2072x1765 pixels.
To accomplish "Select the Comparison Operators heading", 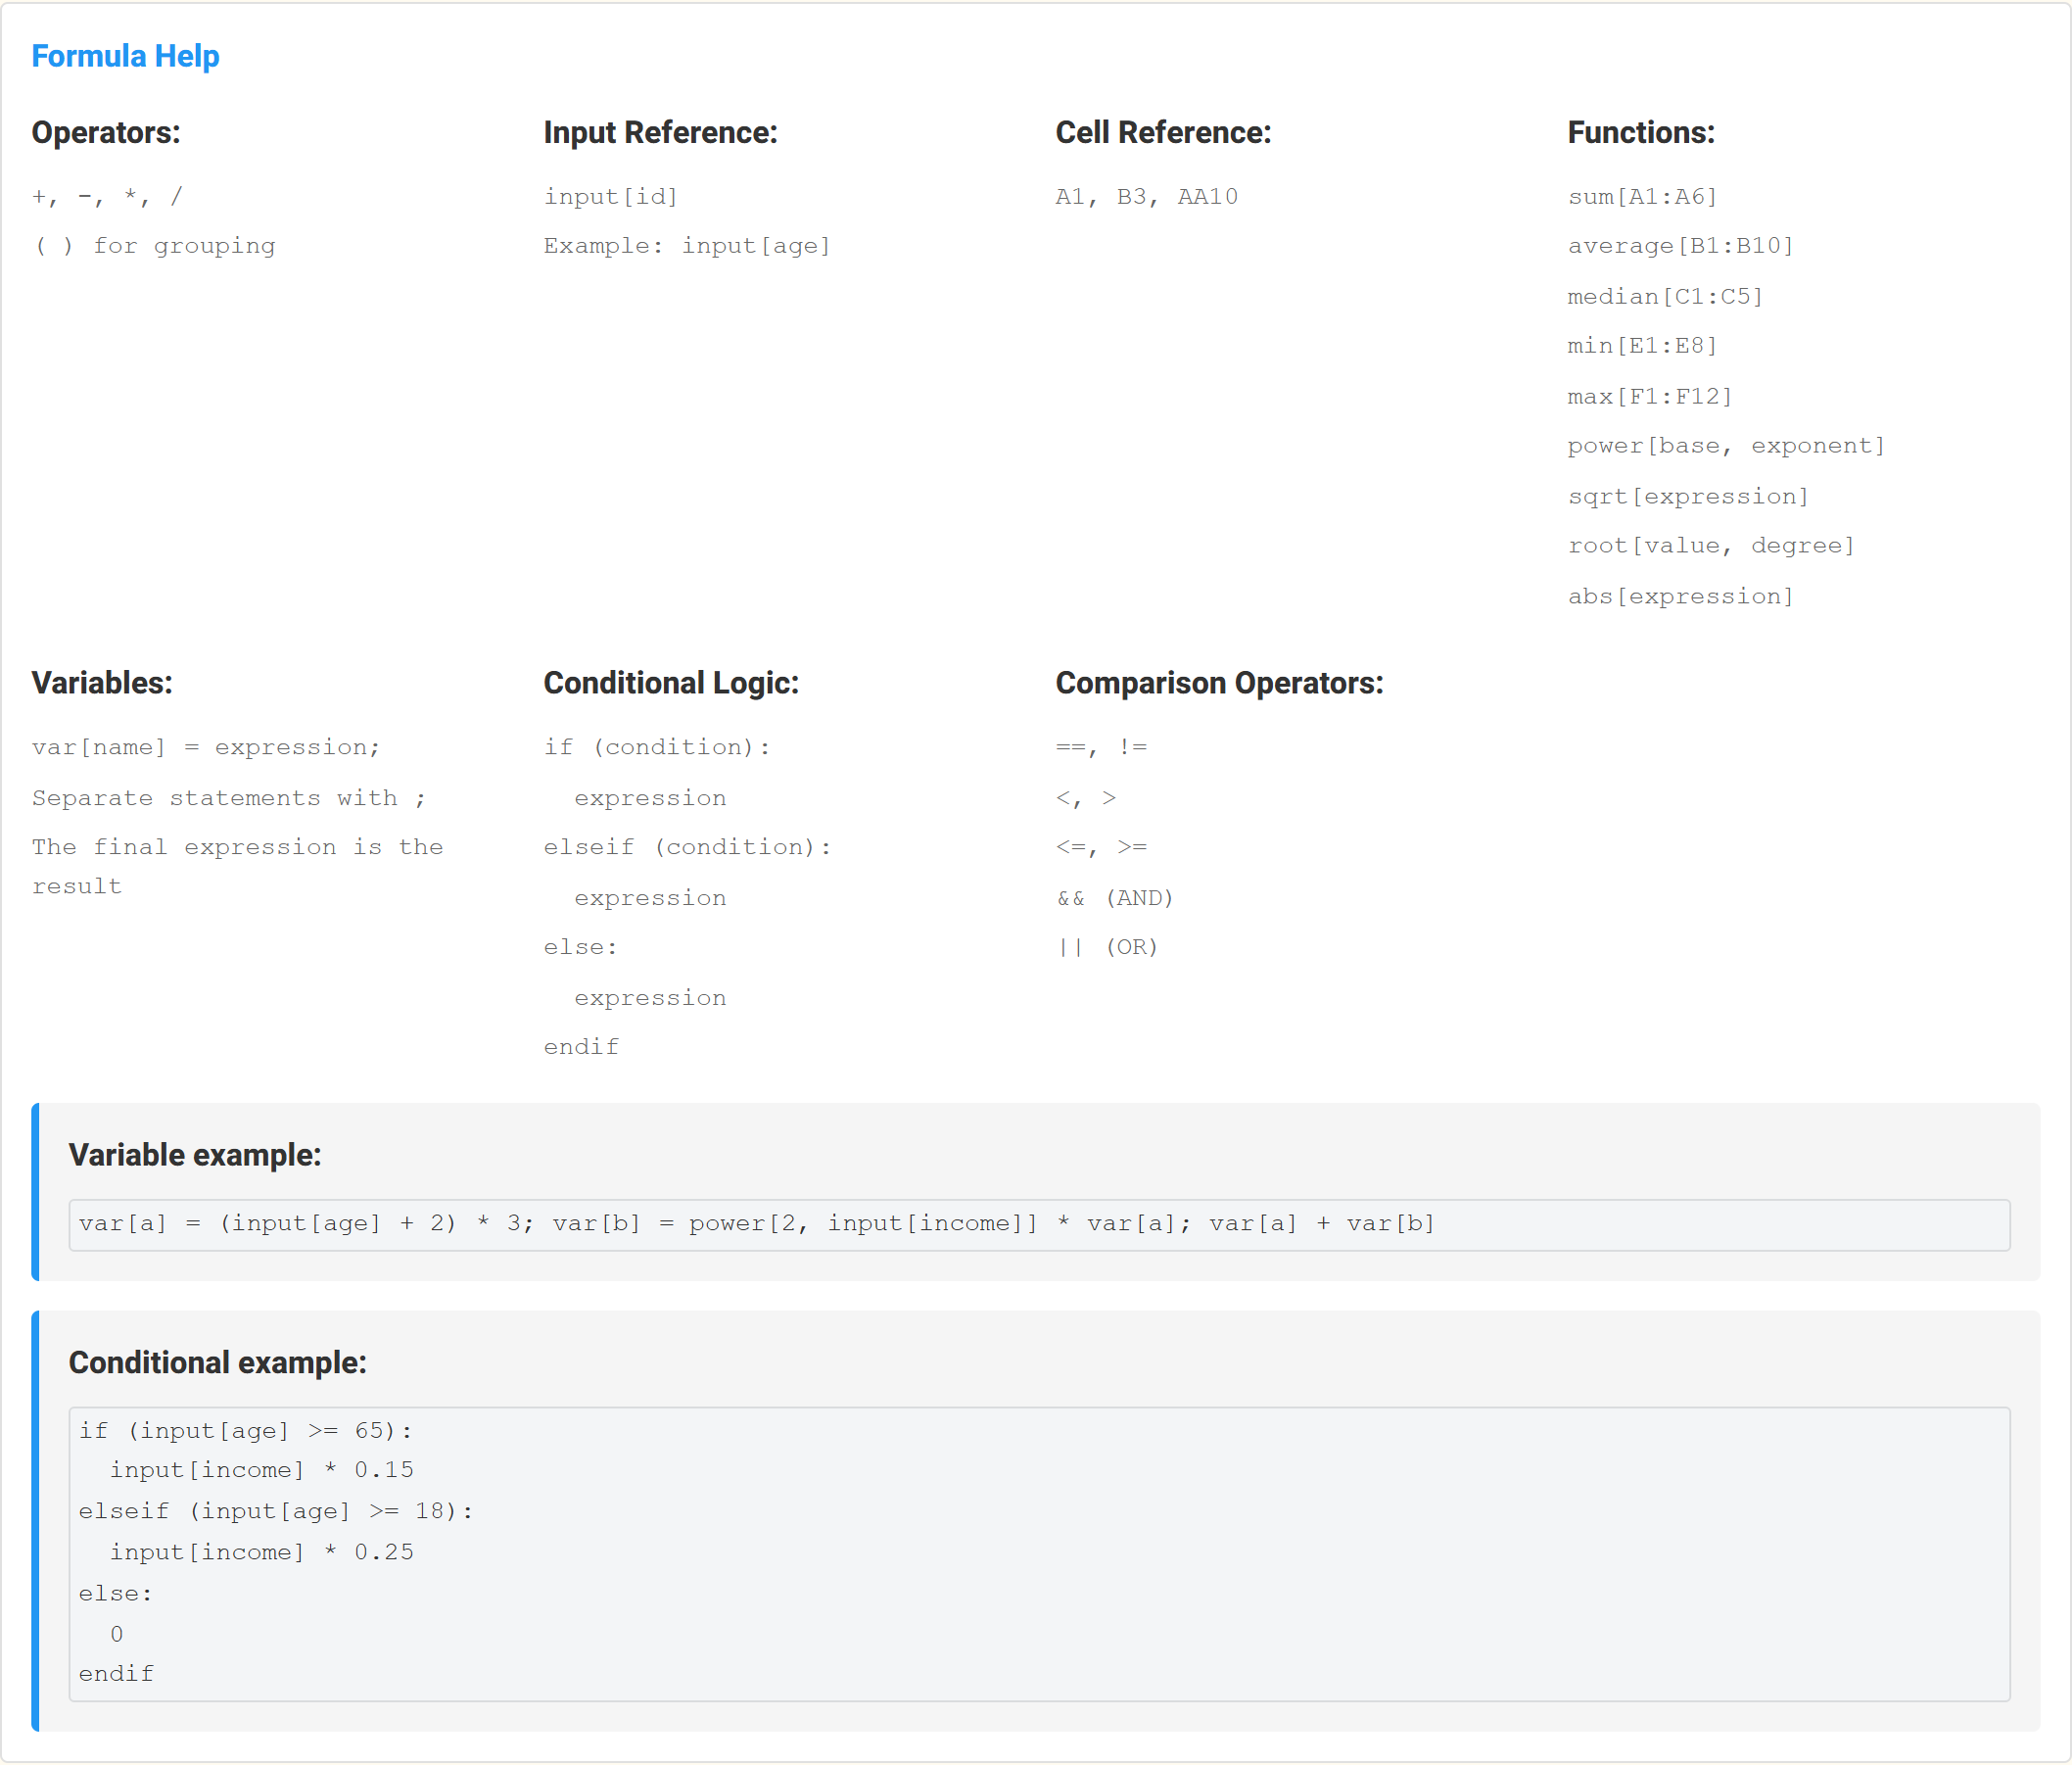I will [1219, 683].
